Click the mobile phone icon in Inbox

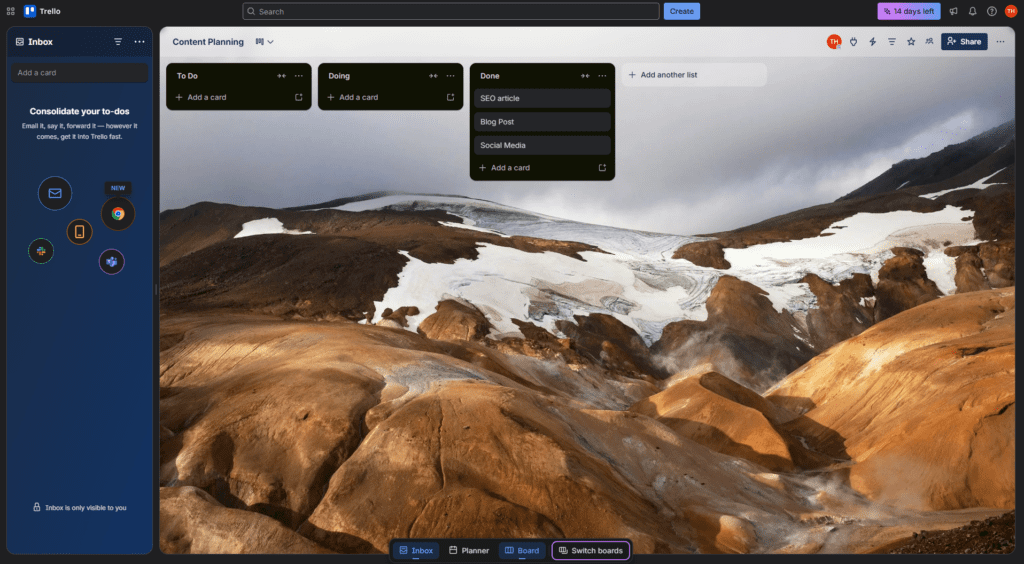(79, 232)
